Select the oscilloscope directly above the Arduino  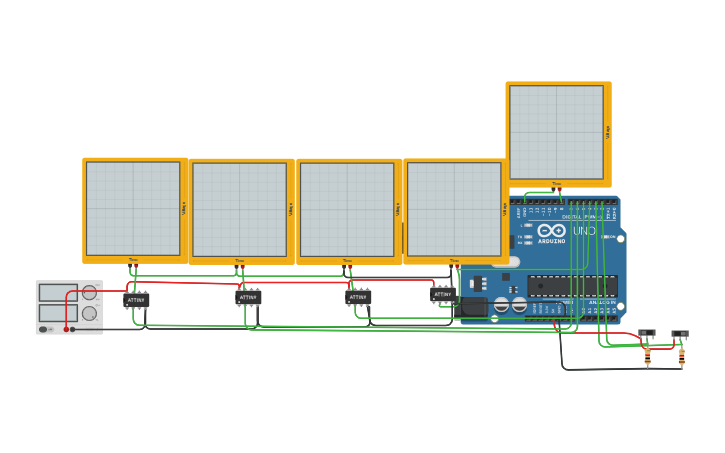[x=557, y=132]
